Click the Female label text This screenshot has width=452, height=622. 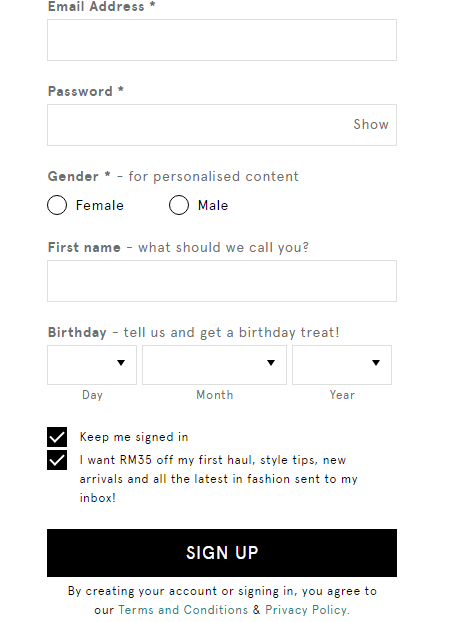(x=100, y=205)
